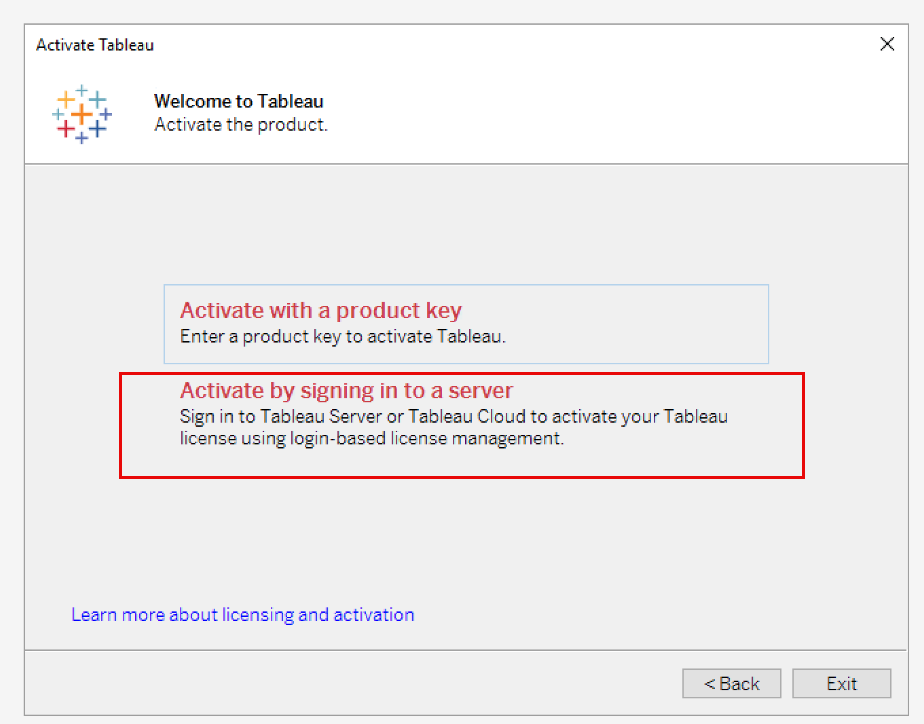Click the Activate Tableau window title
The image size is (924, 724).
click(95, 45)
